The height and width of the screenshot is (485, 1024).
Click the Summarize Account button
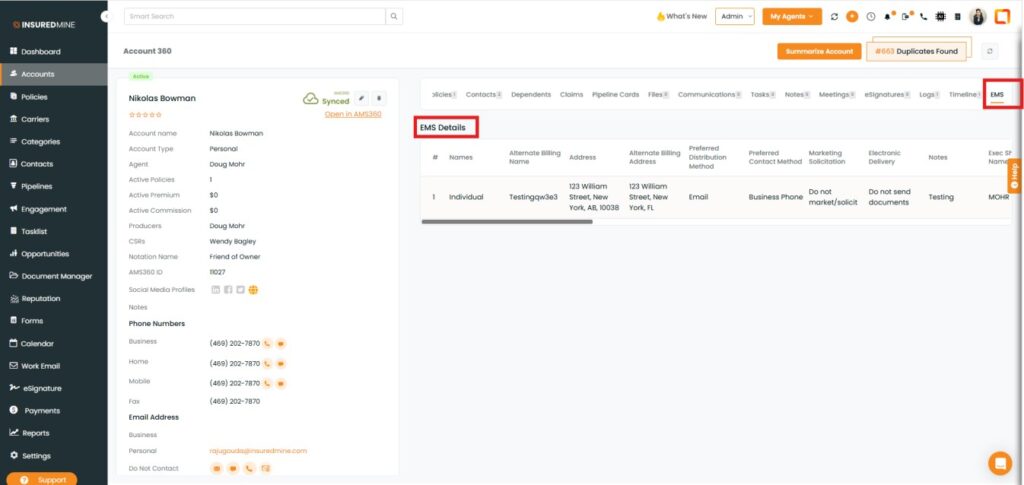pyautogui.click(x=819, y=51)
